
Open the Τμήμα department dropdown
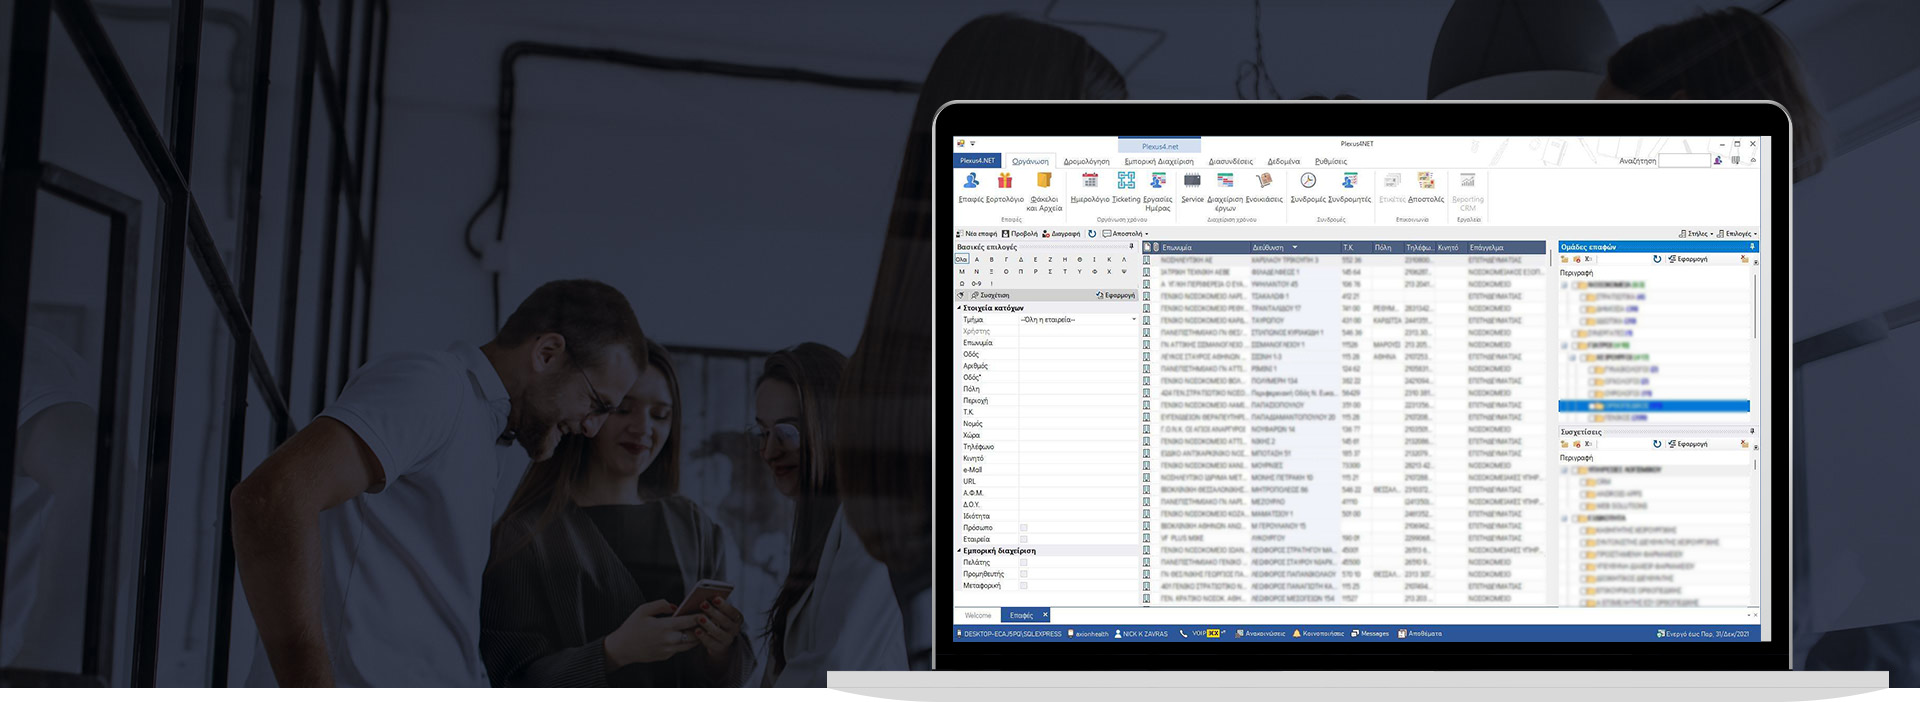click(x=1133, y=320)
